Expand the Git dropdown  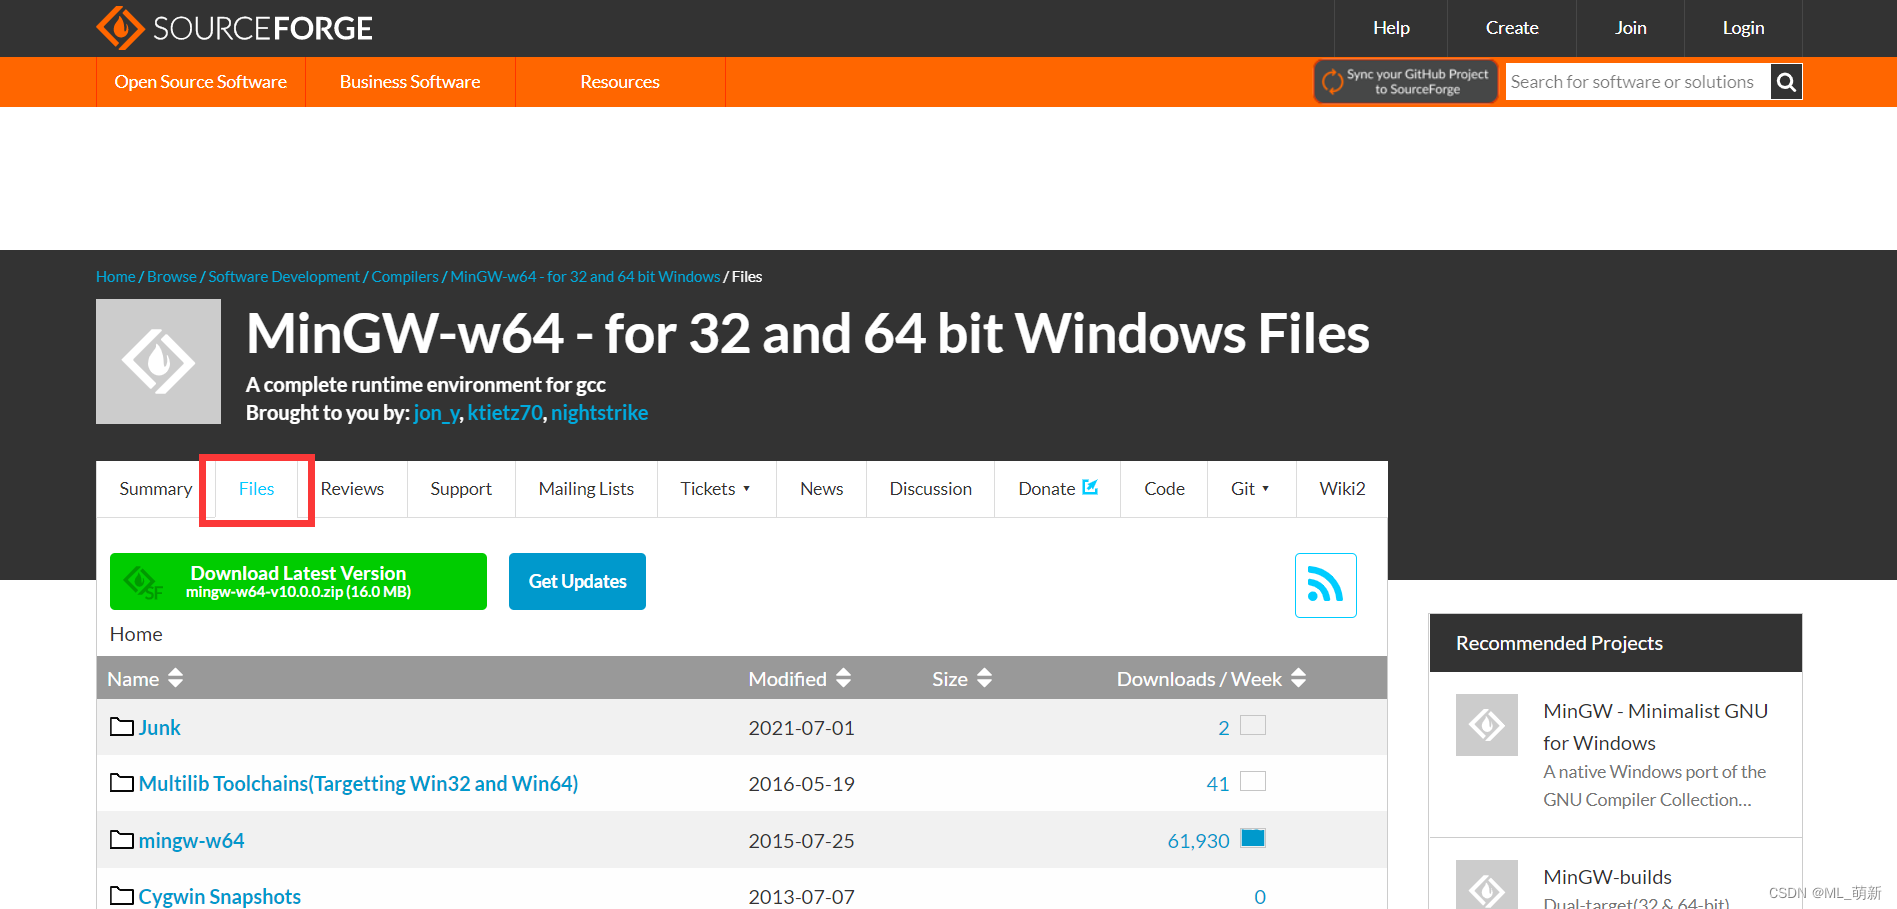(x=1251, y=489)
